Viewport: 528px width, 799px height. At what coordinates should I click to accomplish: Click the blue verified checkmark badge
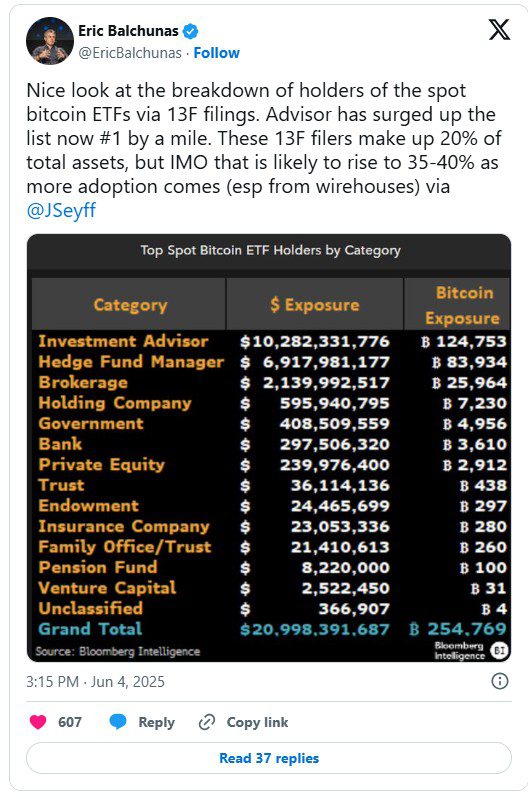(190, 32)
